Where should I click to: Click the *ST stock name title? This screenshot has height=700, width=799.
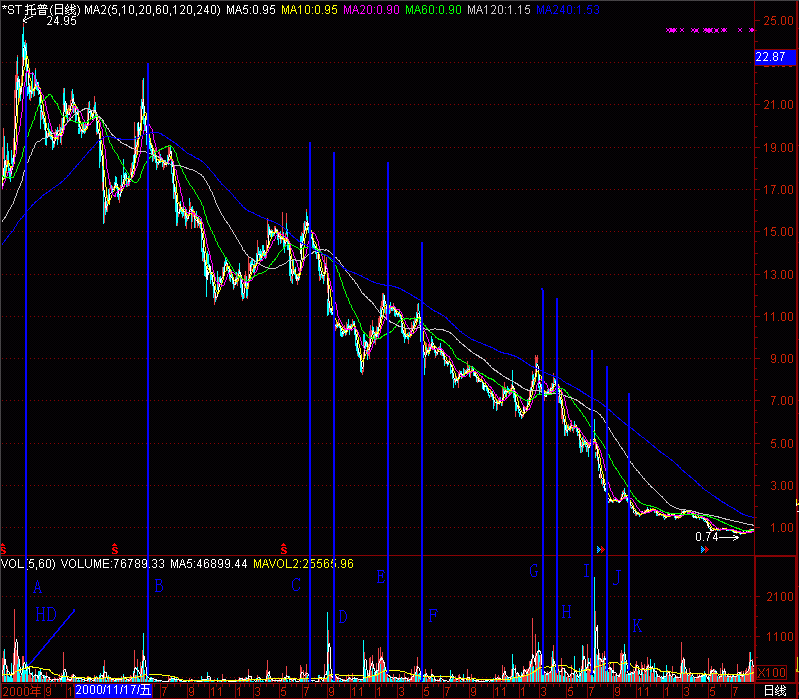[x=27, y=7]
